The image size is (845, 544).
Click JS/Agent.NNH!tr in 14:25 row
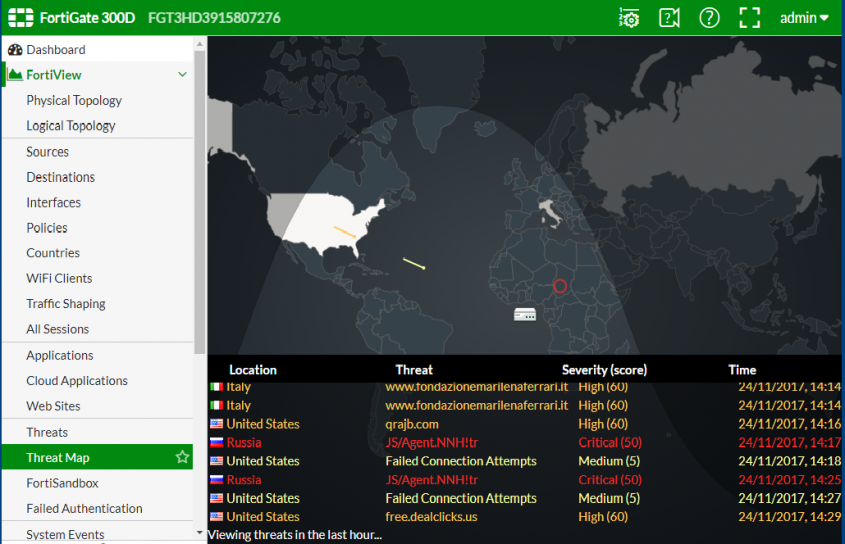432,479
